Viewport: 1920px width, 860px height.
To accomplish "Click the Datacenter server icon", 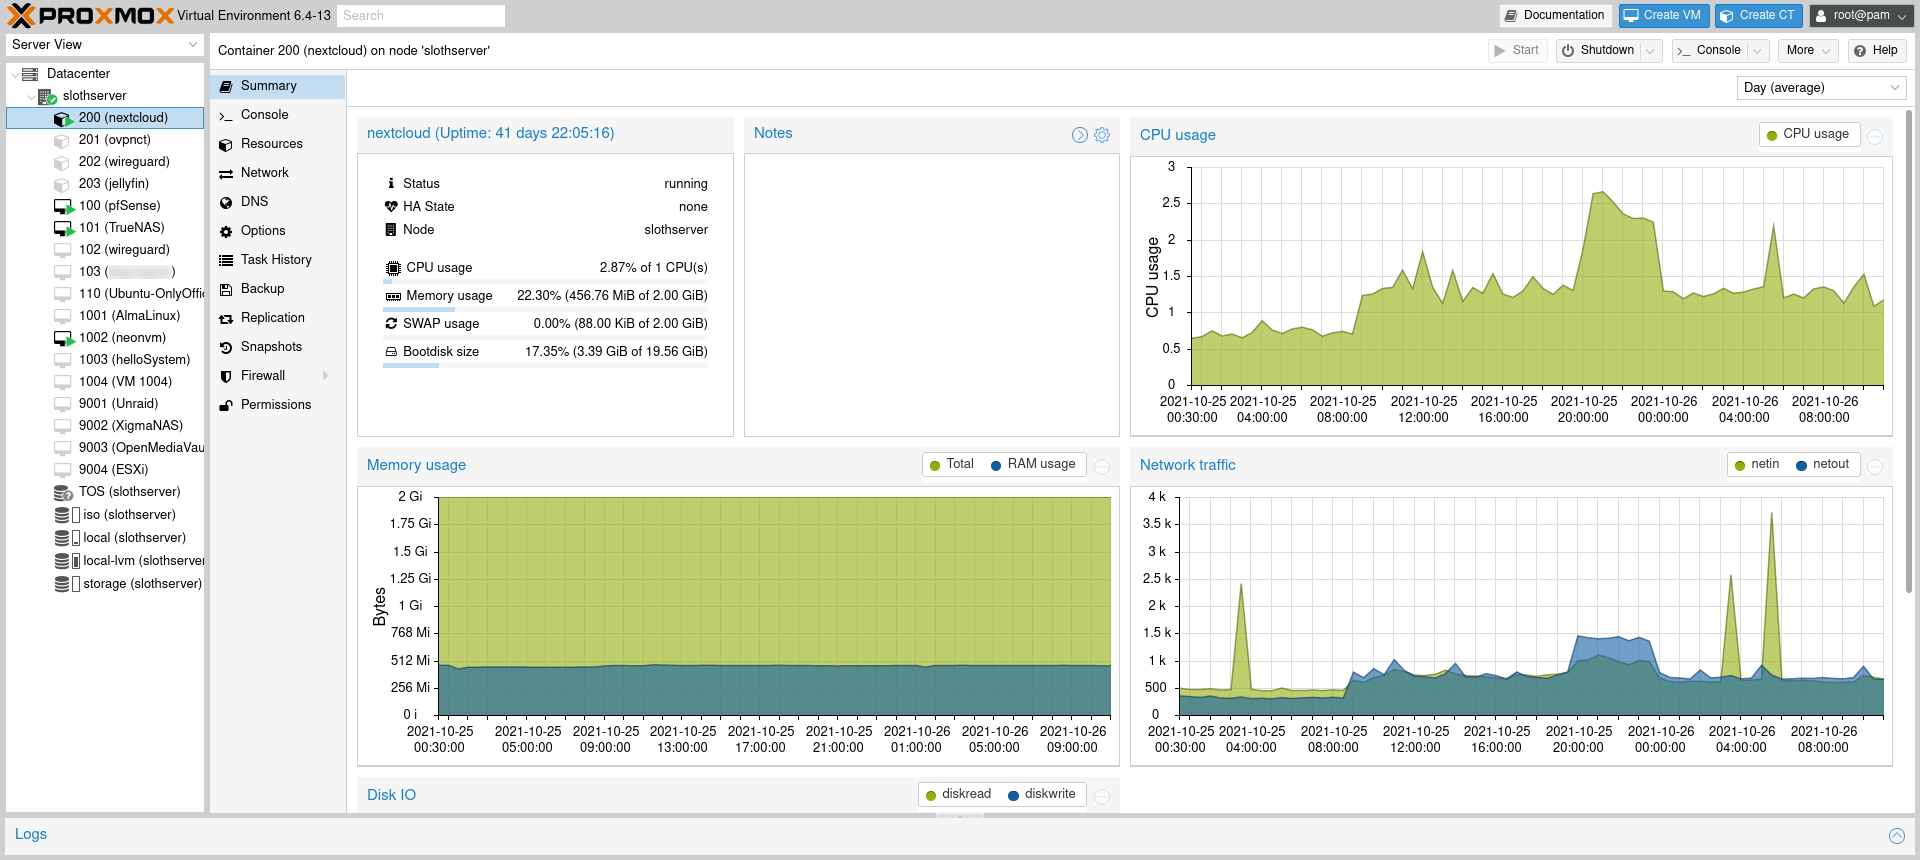I will 30,74.
